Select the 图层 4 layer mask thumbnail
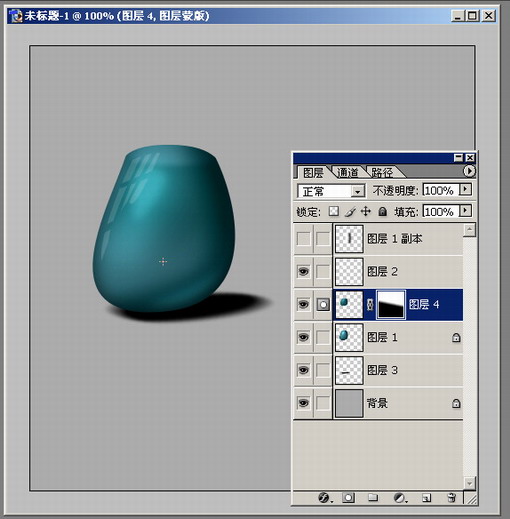 (x=391, y=305)
